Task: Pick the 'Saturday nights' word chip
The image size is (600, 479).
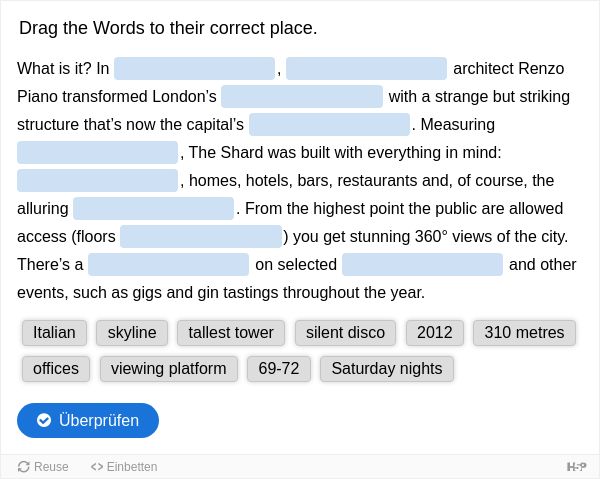Action: coord(387,369)
